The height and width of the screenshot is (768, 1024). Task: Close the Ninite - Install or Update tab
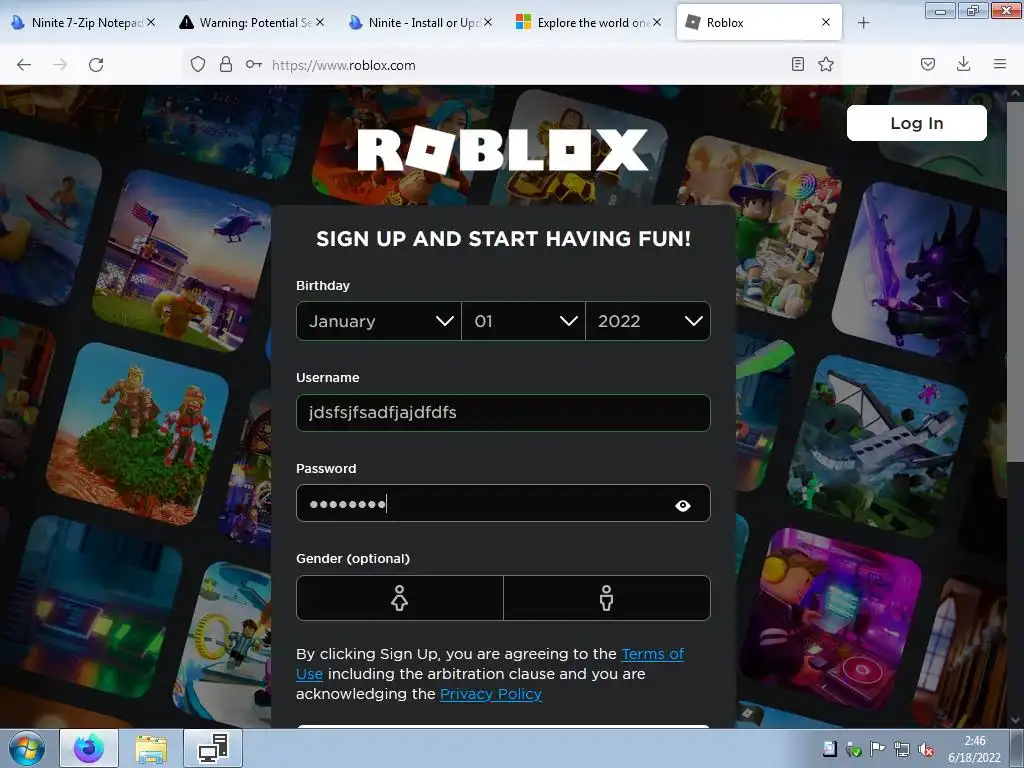(x=488, y=22)
